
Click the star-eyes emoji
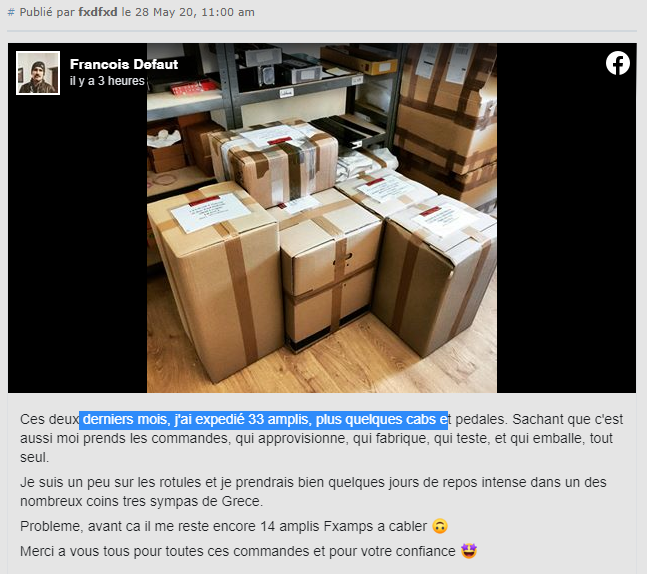(469, 551)
